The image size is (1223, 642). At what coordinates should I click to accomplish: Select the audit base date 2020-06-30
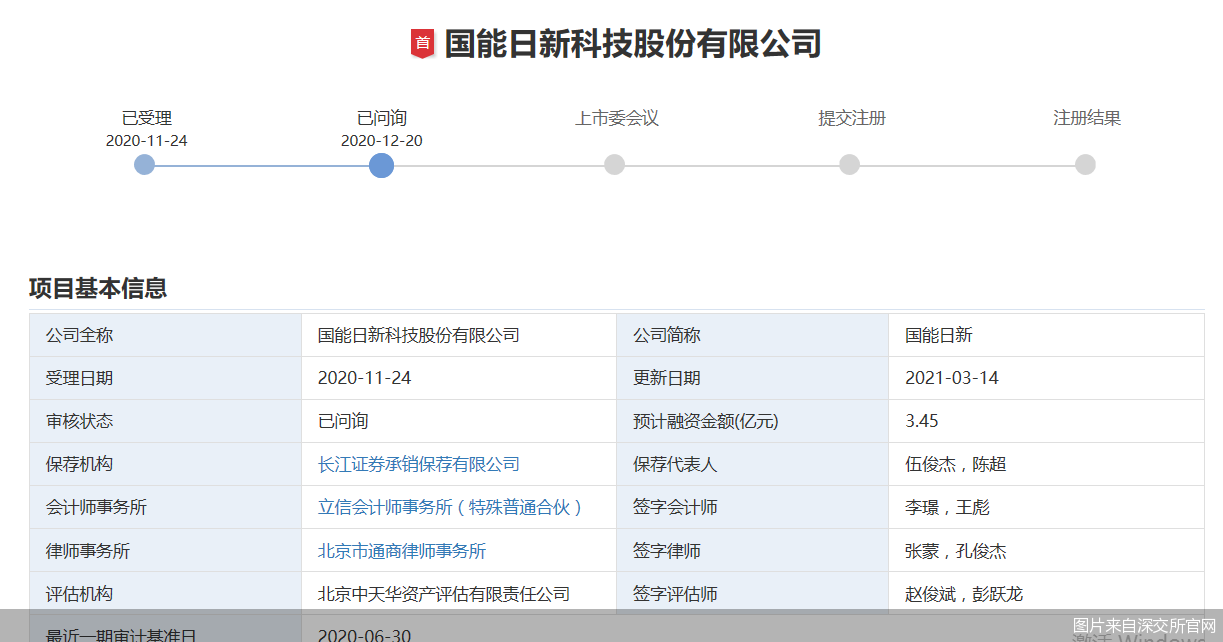(364, 635)
